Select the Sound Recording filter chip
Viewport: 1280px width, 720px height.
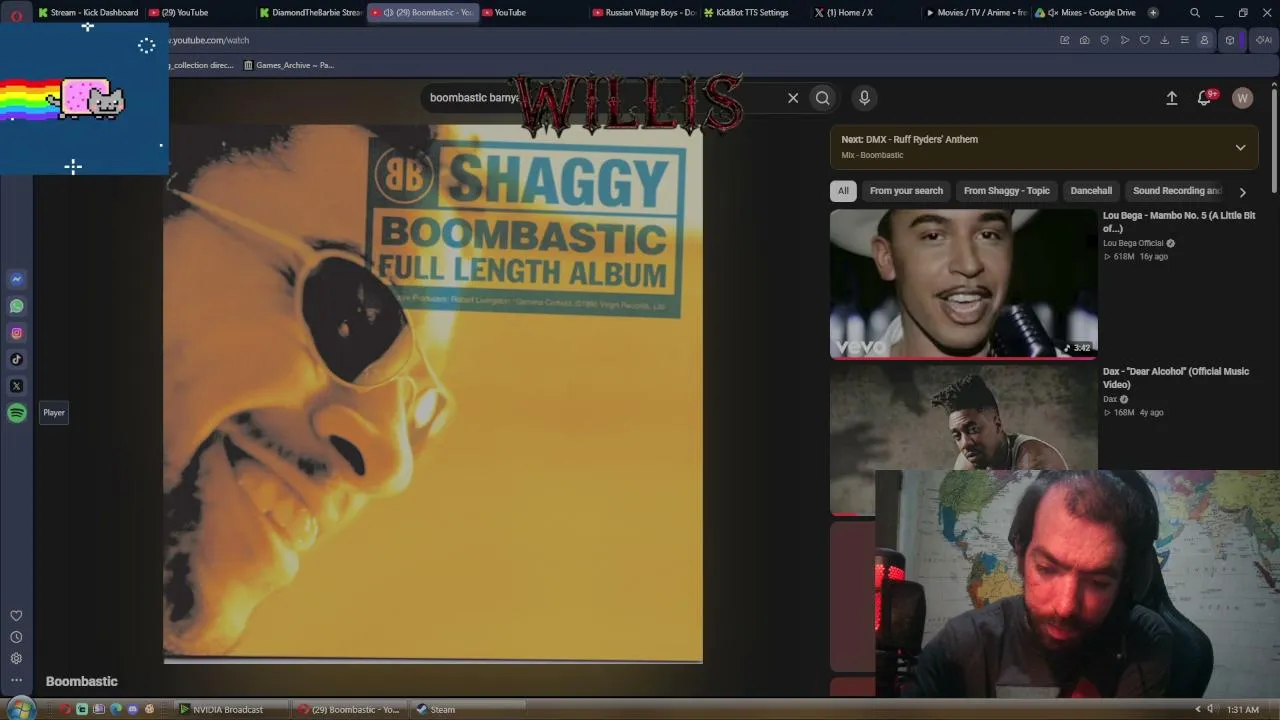click(x=1177, y=191)
